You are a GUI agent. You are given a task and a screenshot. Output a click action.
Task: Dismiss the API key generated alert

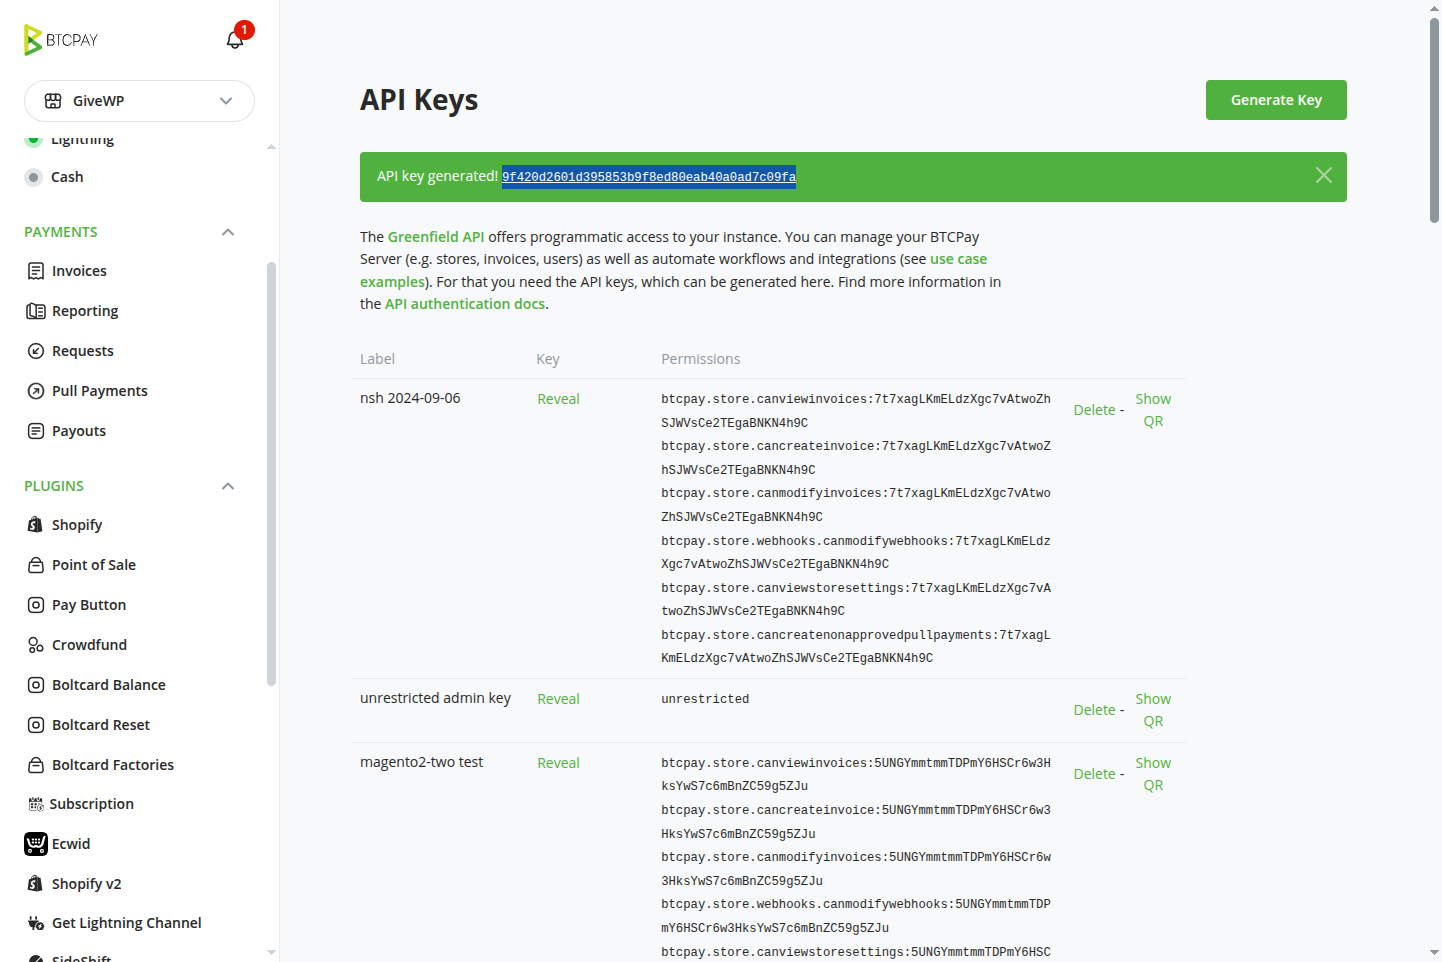coord(1323,175)
